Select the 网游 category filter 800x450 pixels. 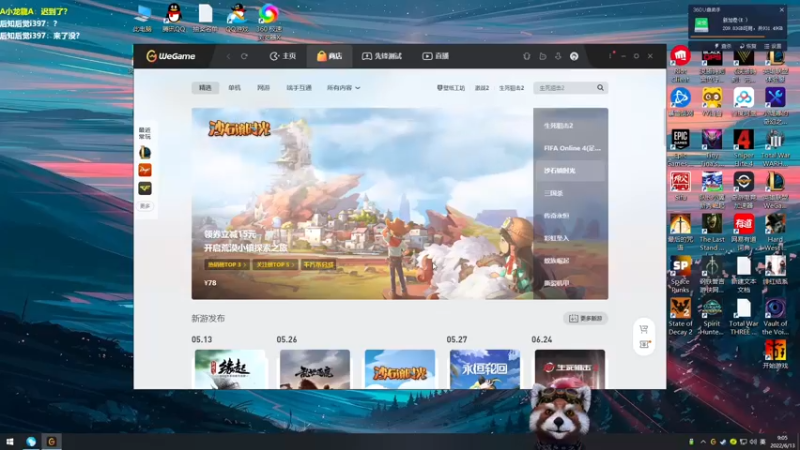tap(263, 88)
